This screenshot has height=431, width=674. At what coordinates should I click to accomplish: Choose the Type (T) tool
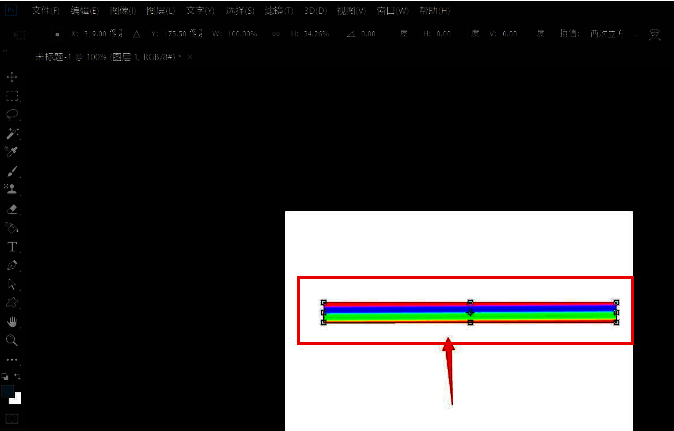[12, 246]
